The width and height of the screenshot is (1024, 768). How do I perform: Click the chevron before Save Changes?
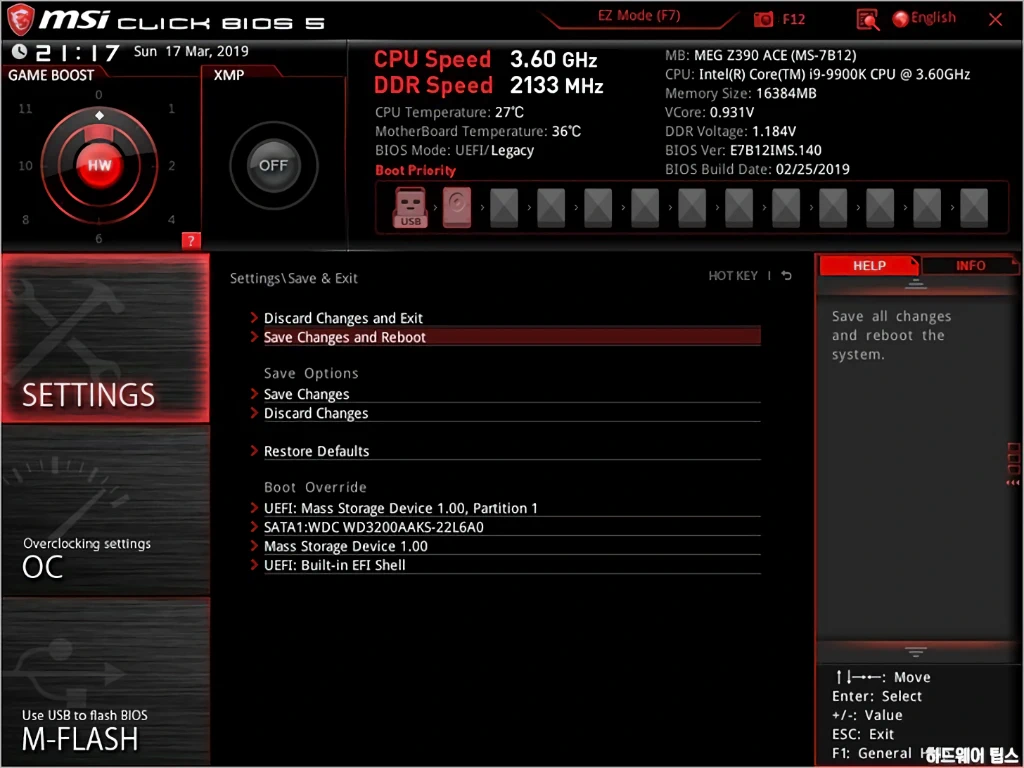pyautogui.click(x=254, y=393)
